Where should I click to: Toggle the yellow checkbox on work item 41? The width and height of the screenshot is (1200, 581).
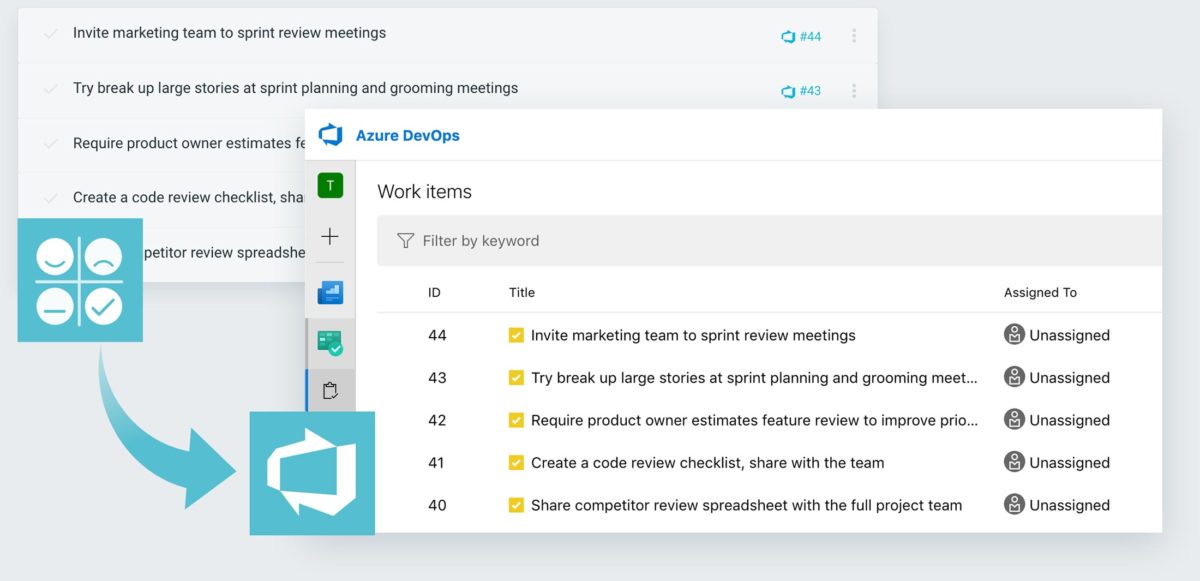[x=517, y=462]
